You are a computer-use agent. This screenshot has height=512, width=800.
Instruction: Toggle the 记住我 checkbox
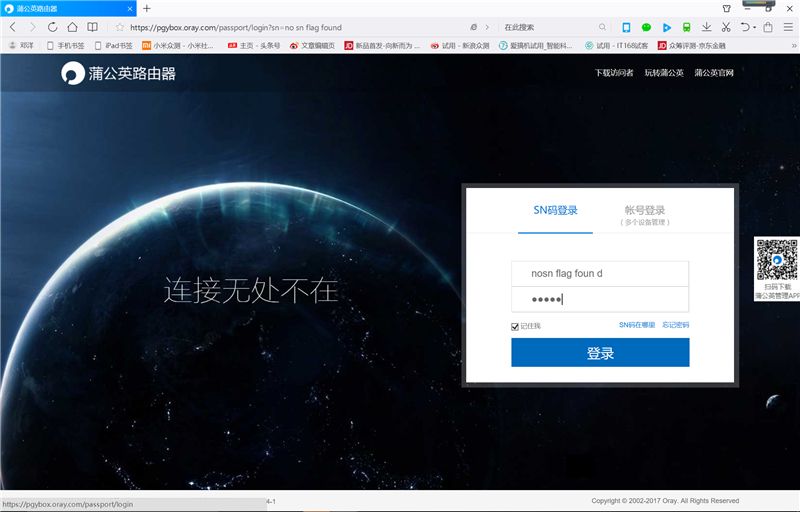coord(515,326)
